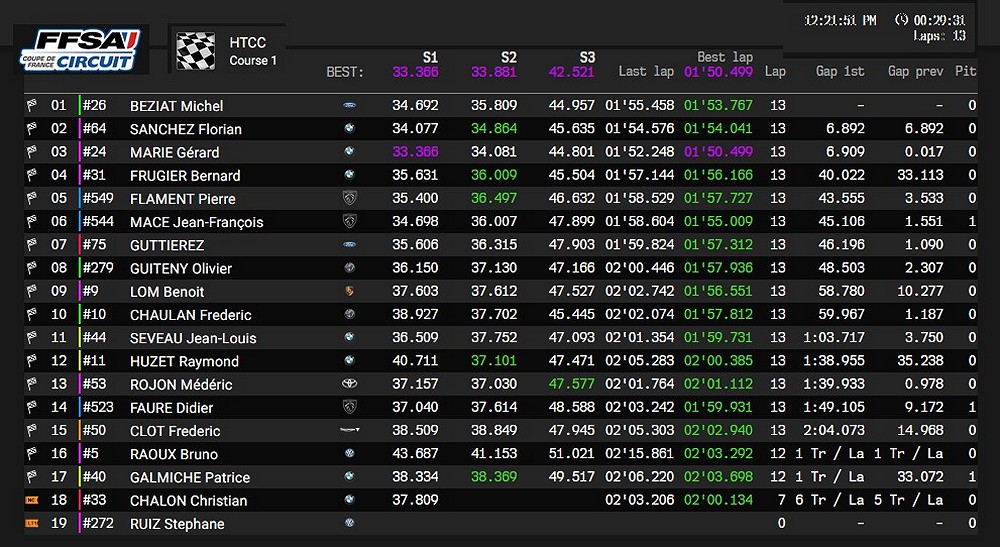Screen dimensions: 1000x547
Task: Click the Peugeot logo in Flament Pierre's row
Action: pos(350,198)
